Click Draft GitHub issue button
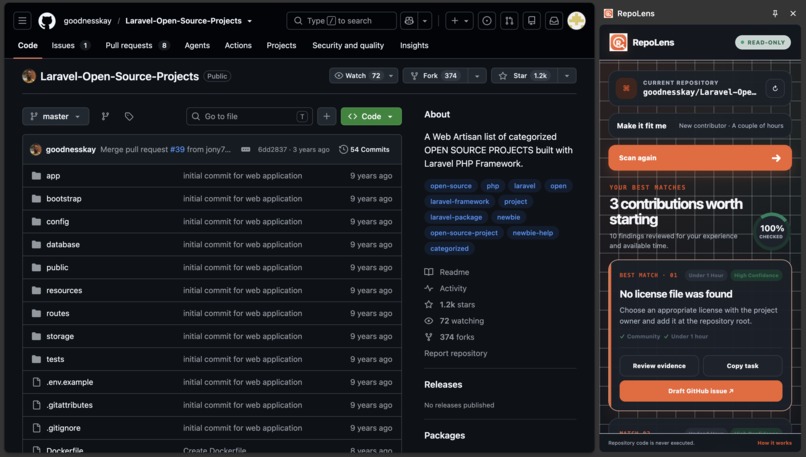 (x=701, y=391)
